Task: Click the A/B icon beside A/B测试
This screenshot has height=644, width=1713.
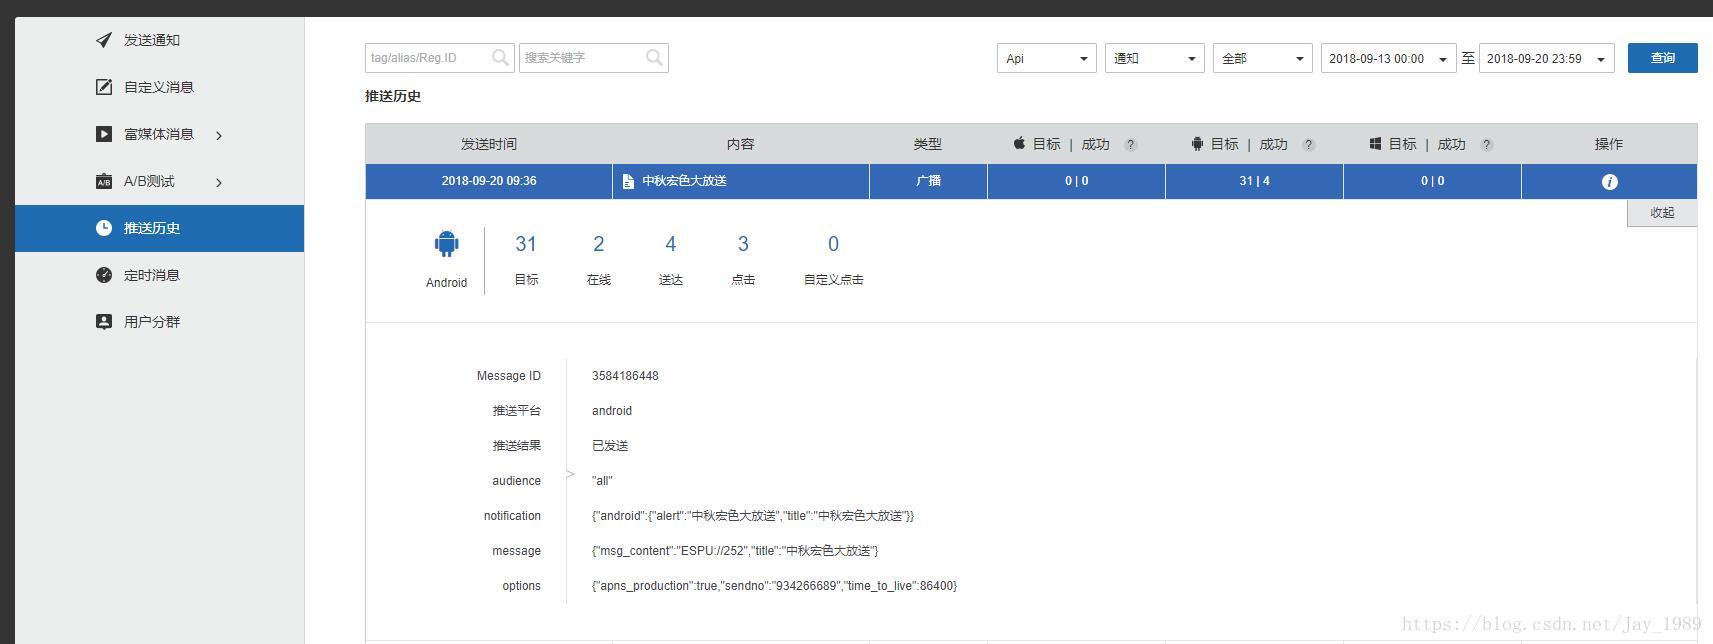Action: (x=104, y=181)
